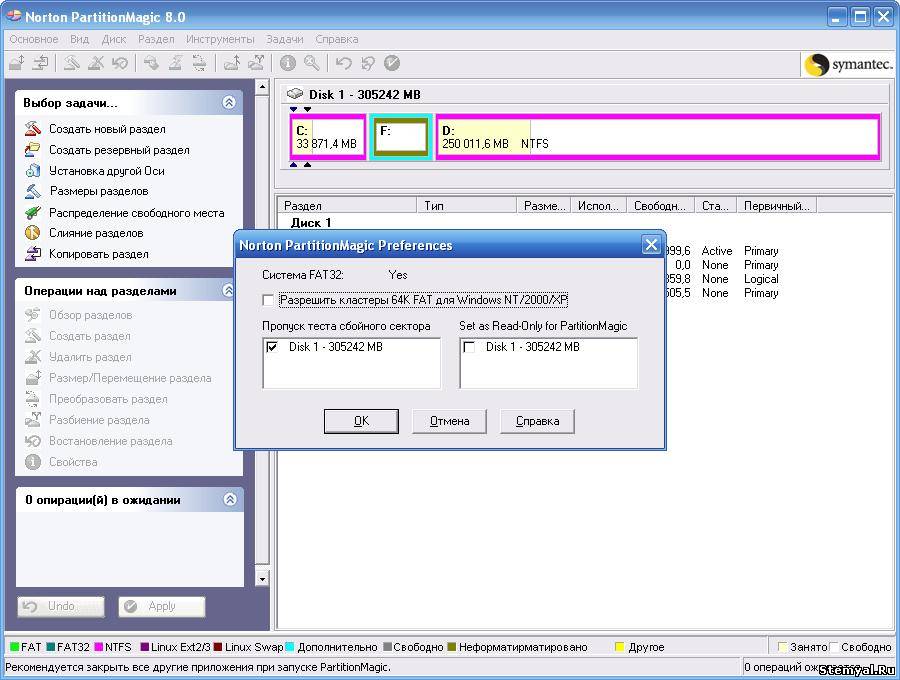
Task: Click the undelete partition toolbar icon
Action: 119,63
